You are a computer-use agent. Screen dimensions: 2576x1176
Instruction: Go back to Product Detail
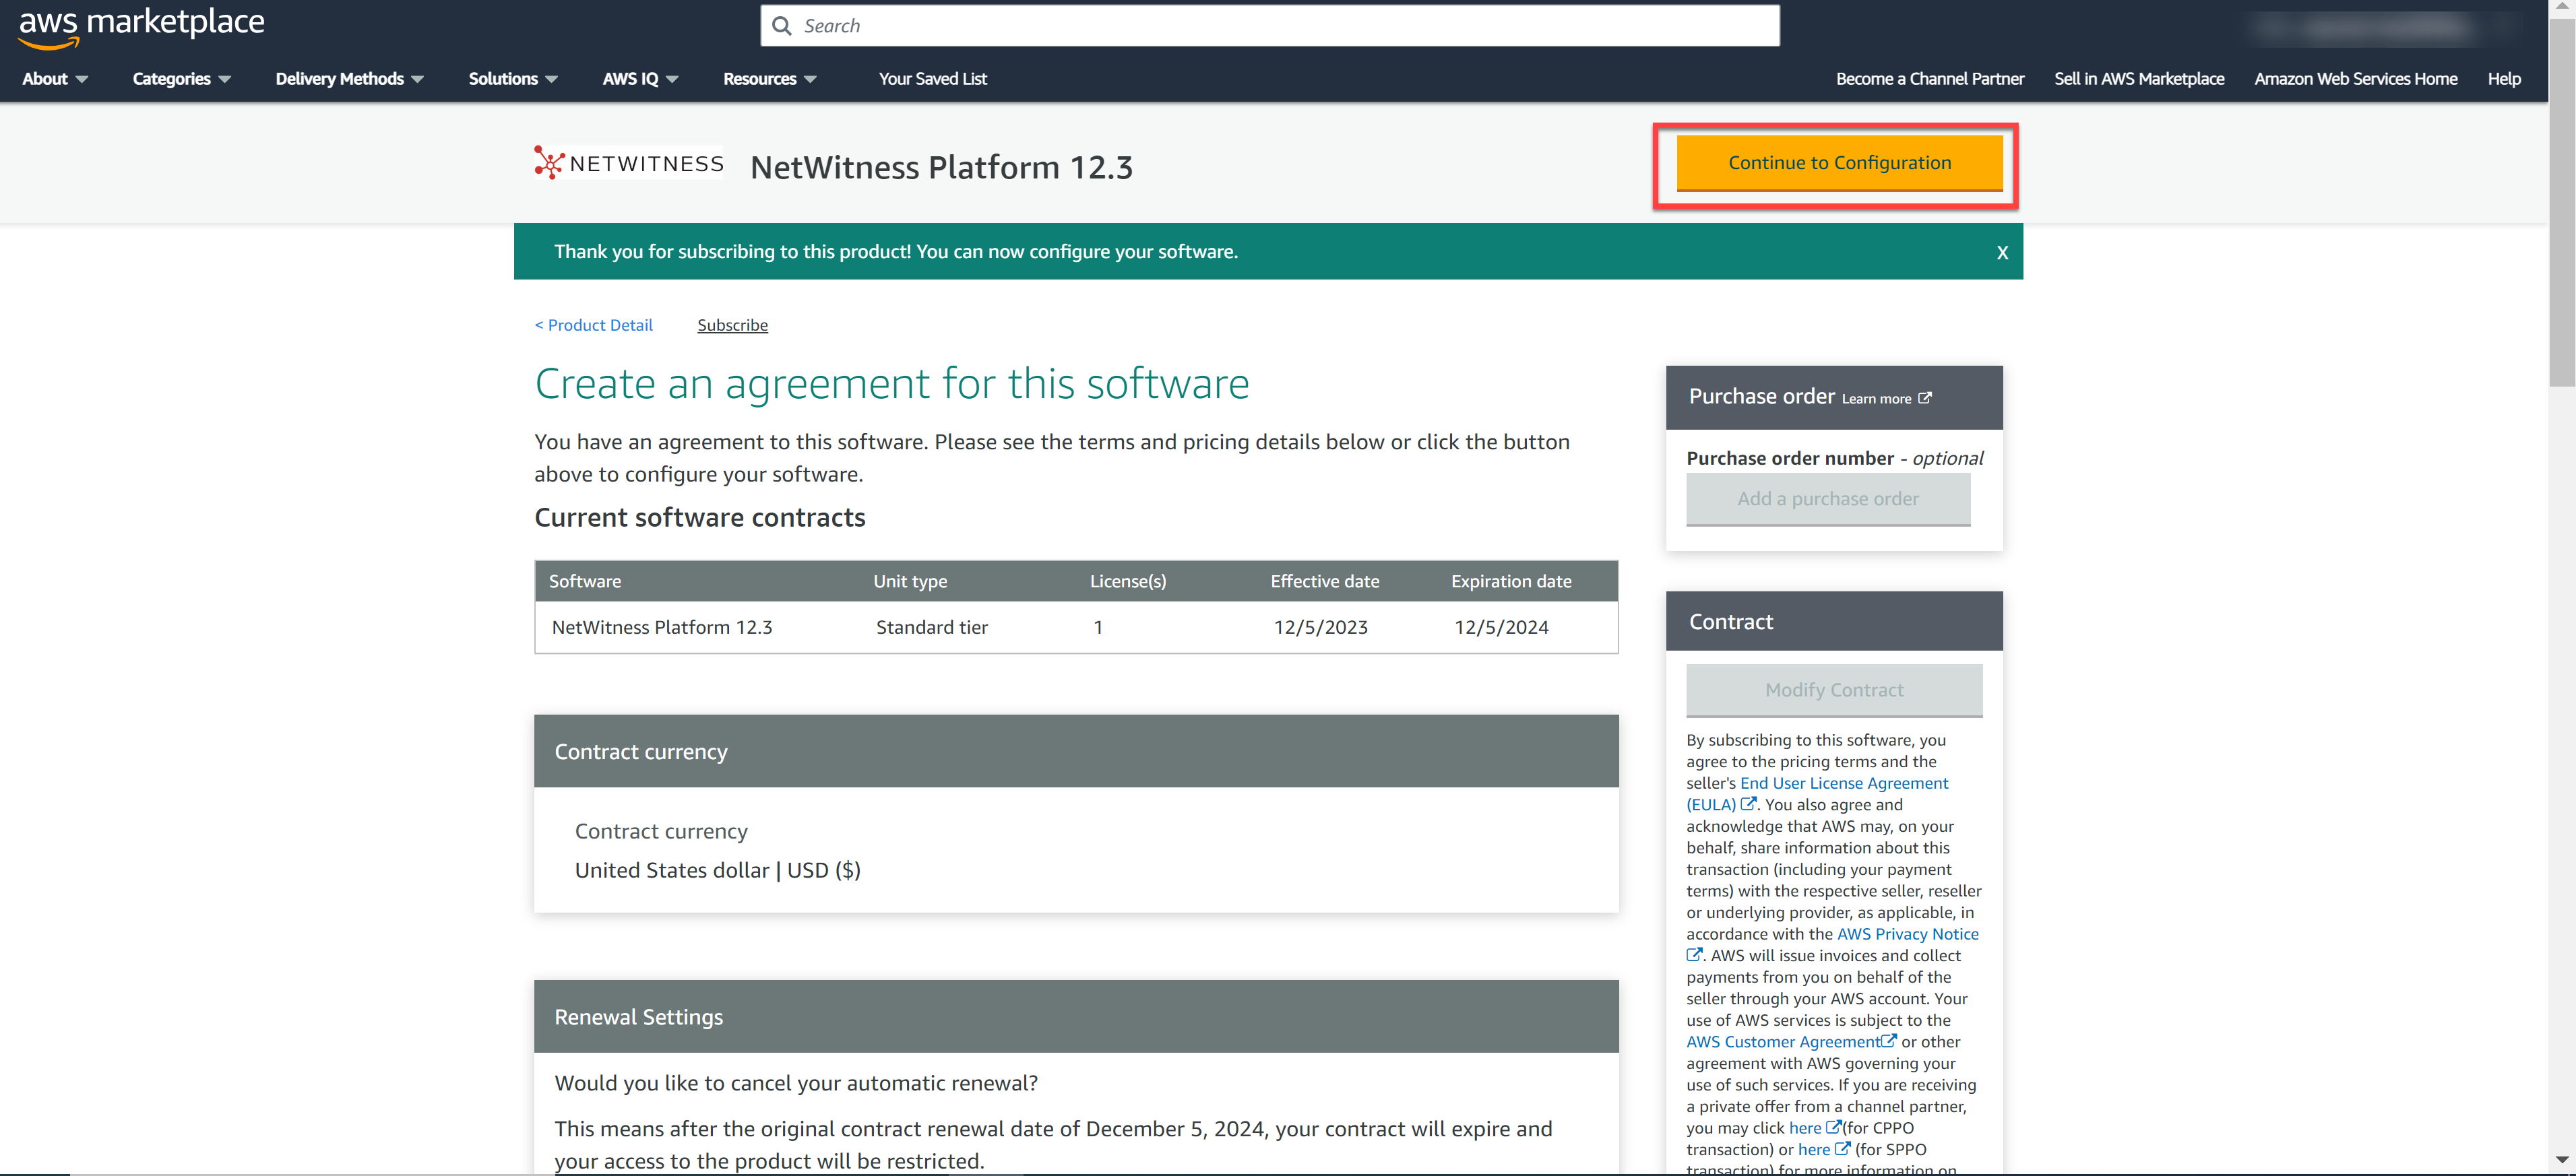click(593, 325)
